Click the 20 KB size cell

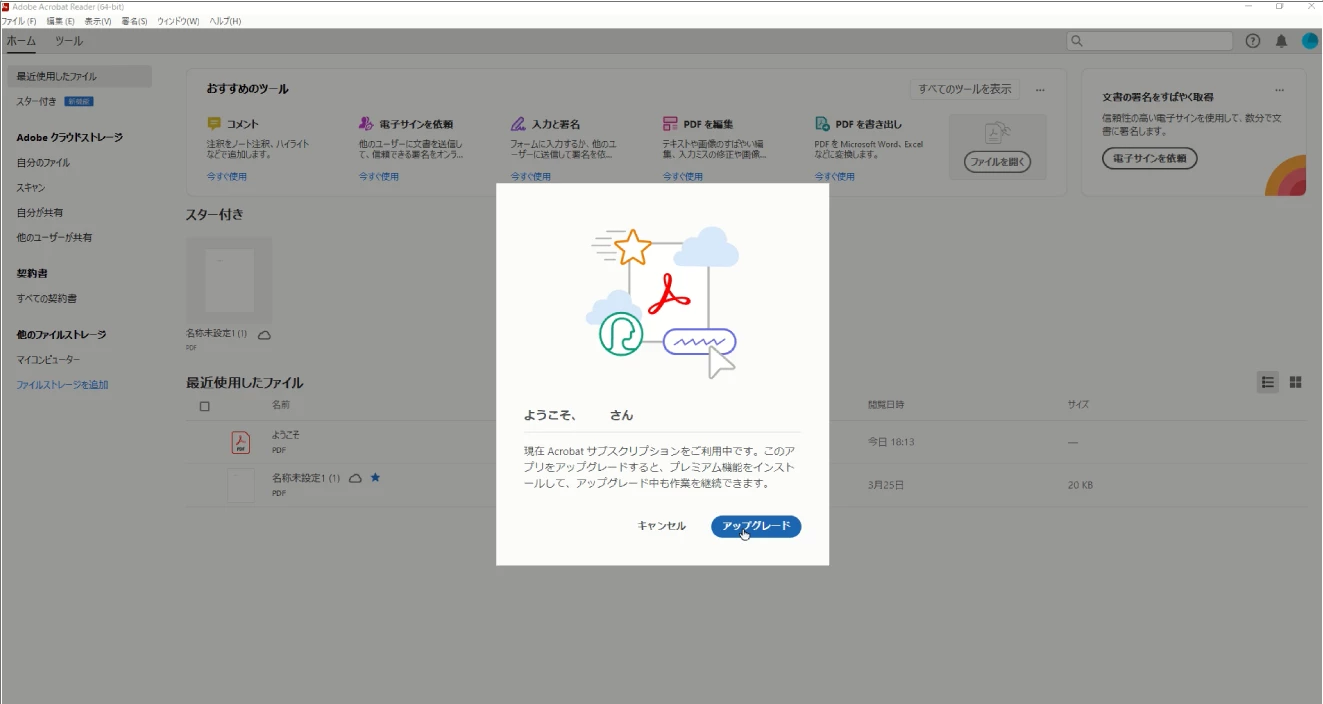(x=1080, y=485)
